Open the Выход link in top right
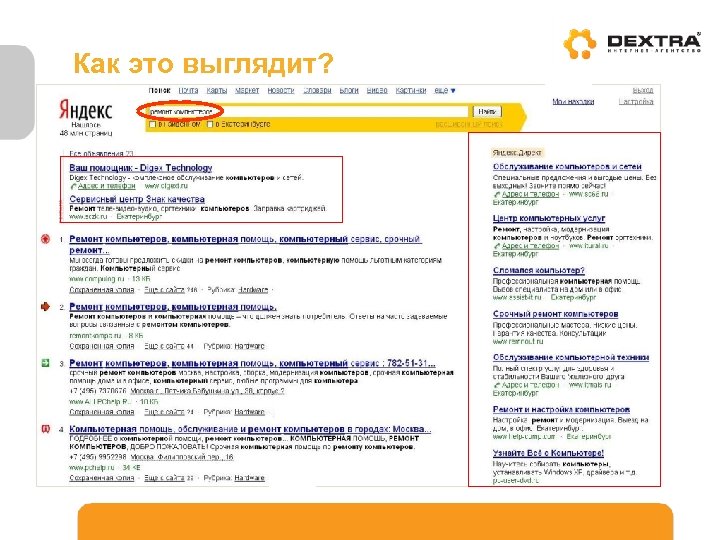This screenshot has width=720, height=540. point(642,90)
